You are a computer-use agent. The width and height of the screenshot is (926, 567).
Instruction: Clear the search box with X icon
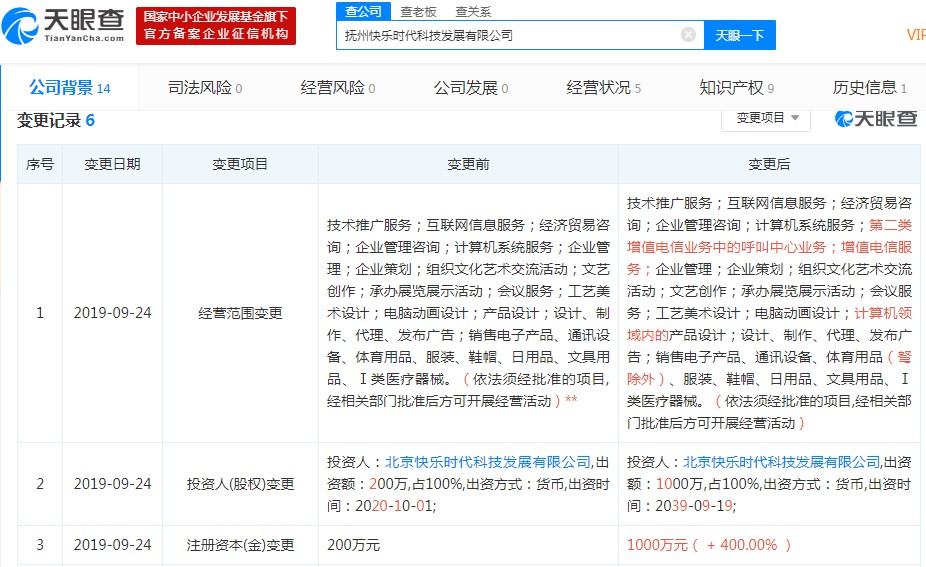[x=688, y=35]
